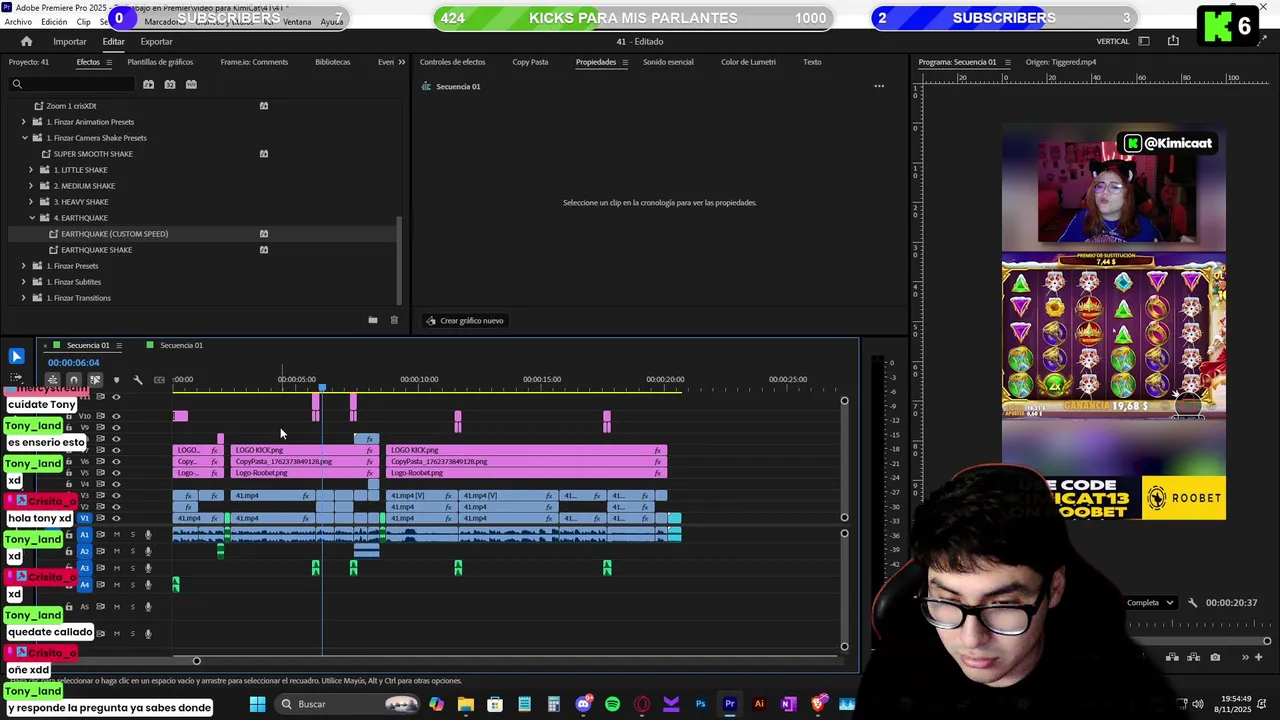
Task: Expand 3. HEAVY SHAKE folder
Action: [31, 202]
